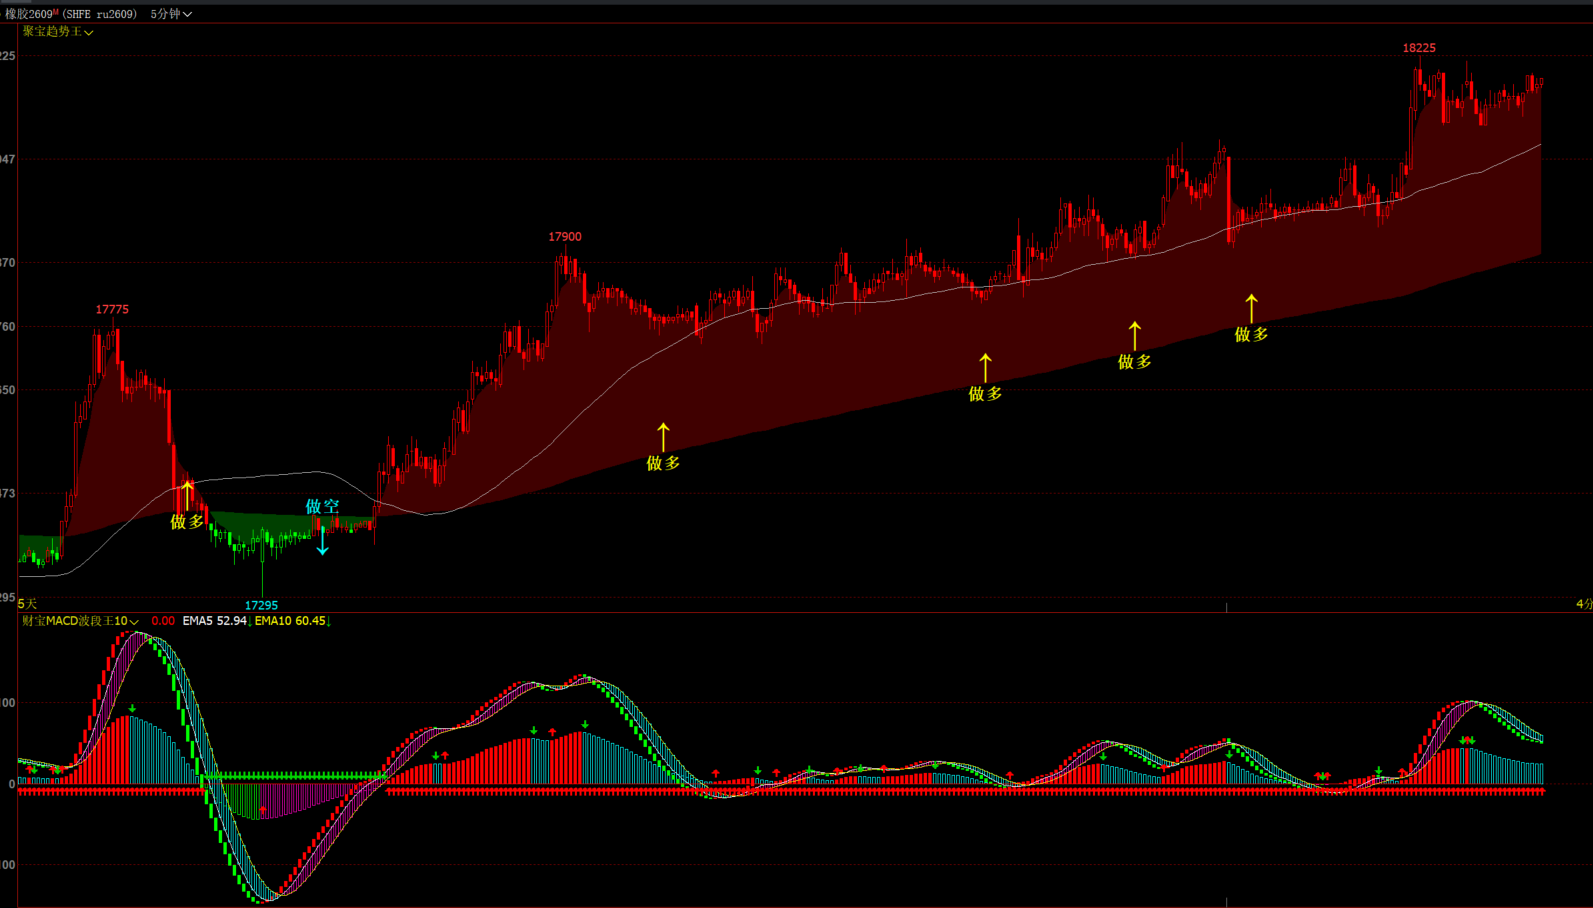
Task: Click the 17295 low price label
Action: 261,605
